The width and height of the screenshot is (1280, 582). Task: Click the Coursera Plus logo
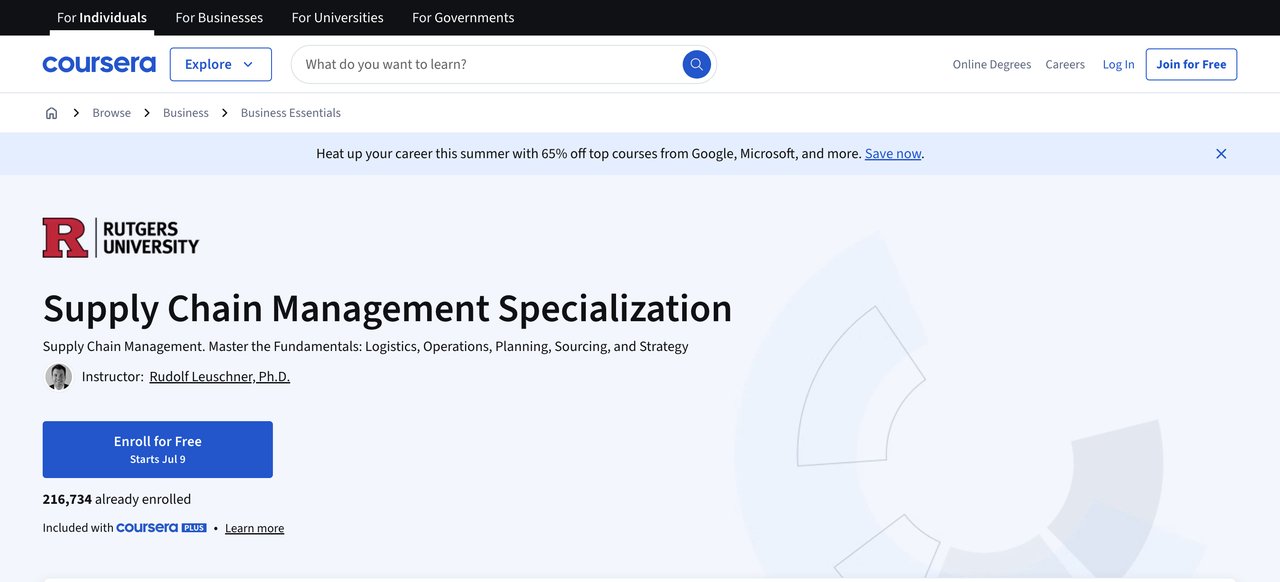161,527
